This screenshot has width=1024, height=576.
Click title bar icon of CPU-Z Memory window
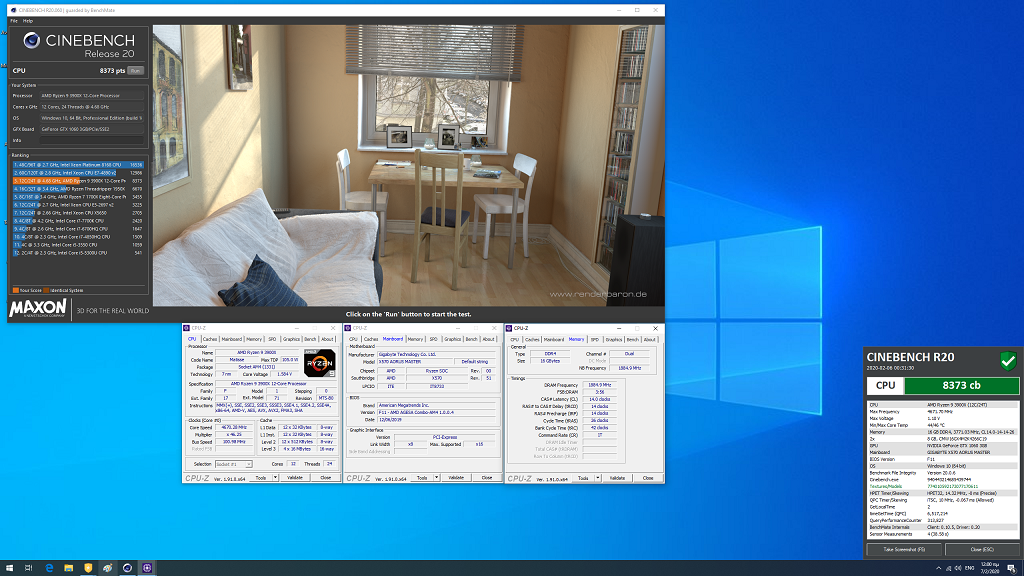point(509,328)
